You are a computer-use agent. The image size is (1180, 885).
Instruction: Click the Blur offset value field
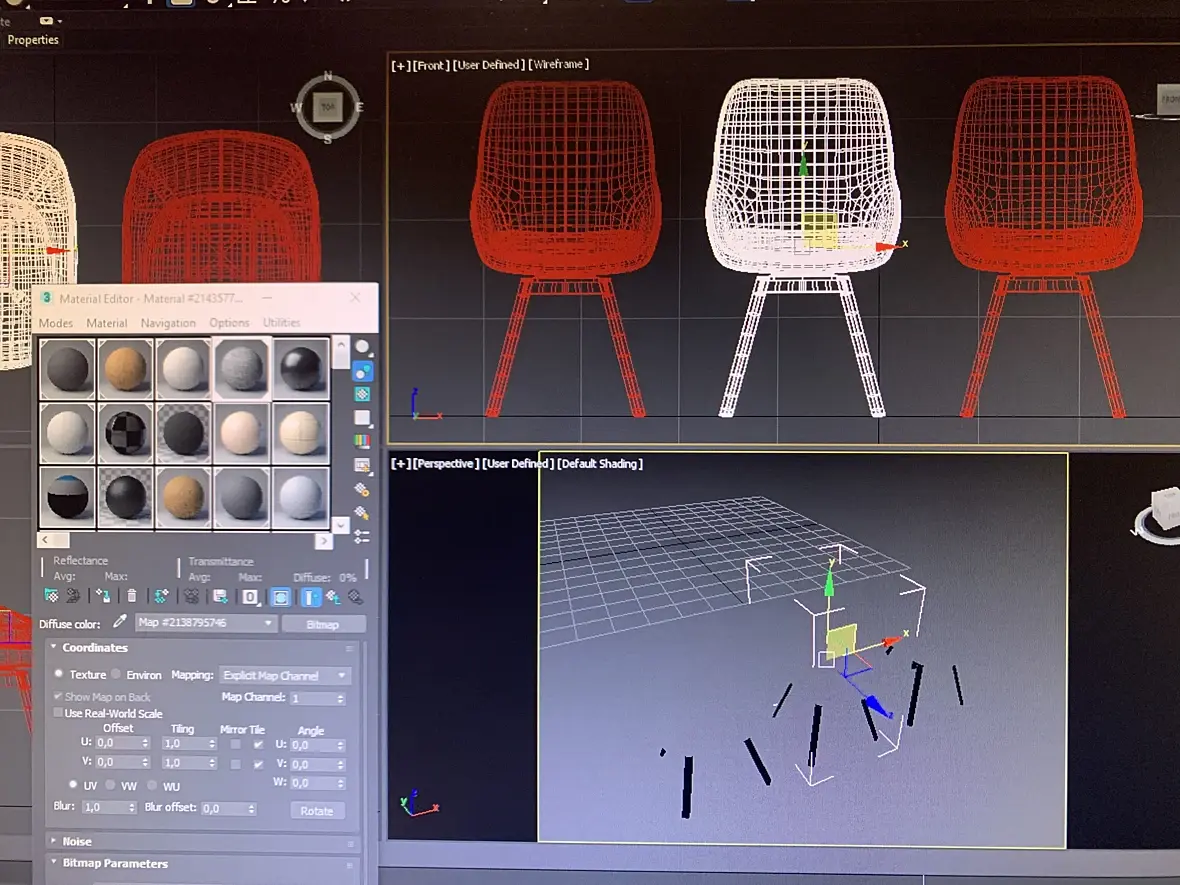coord(224,808)
